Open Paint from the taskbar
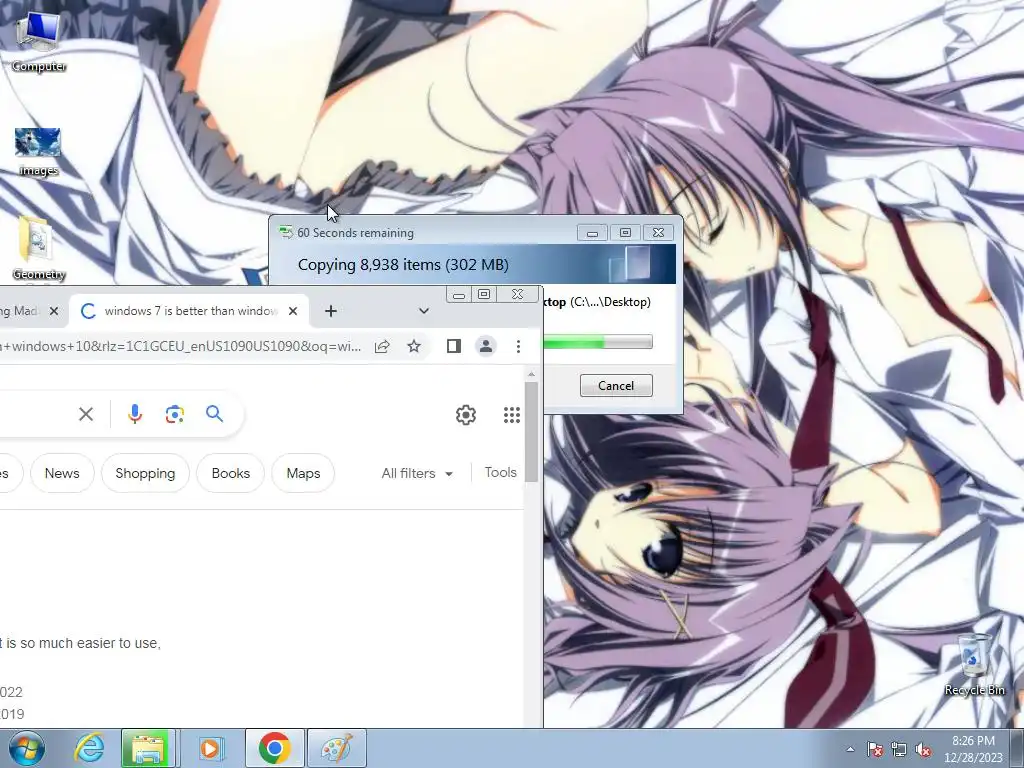This screenshot has height=768, width=1024. coord(336,748)
